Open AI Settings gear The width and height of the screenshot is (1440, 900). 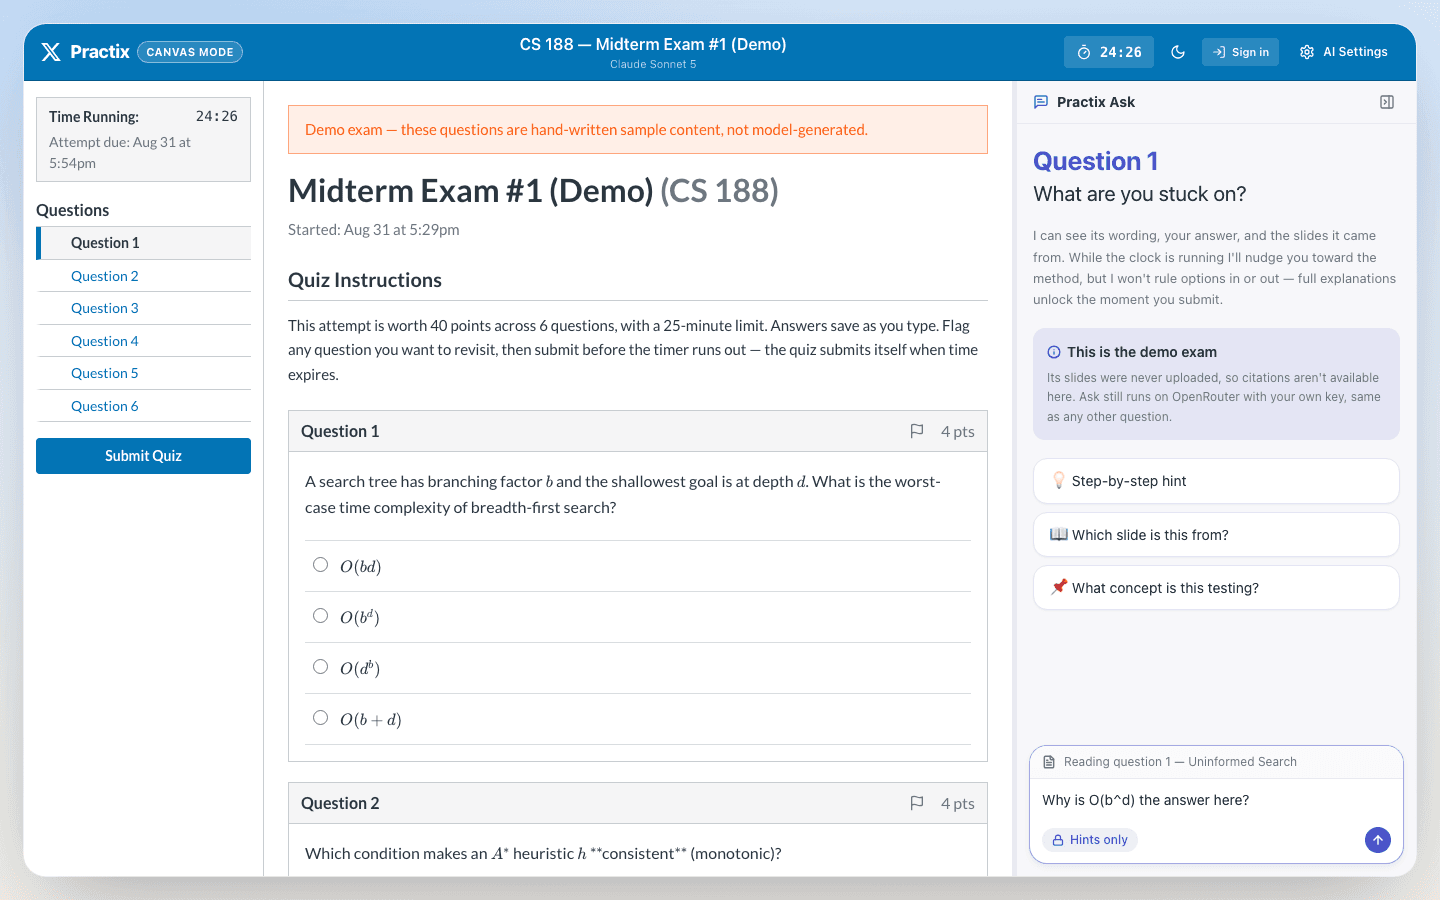pos(1343,52)
